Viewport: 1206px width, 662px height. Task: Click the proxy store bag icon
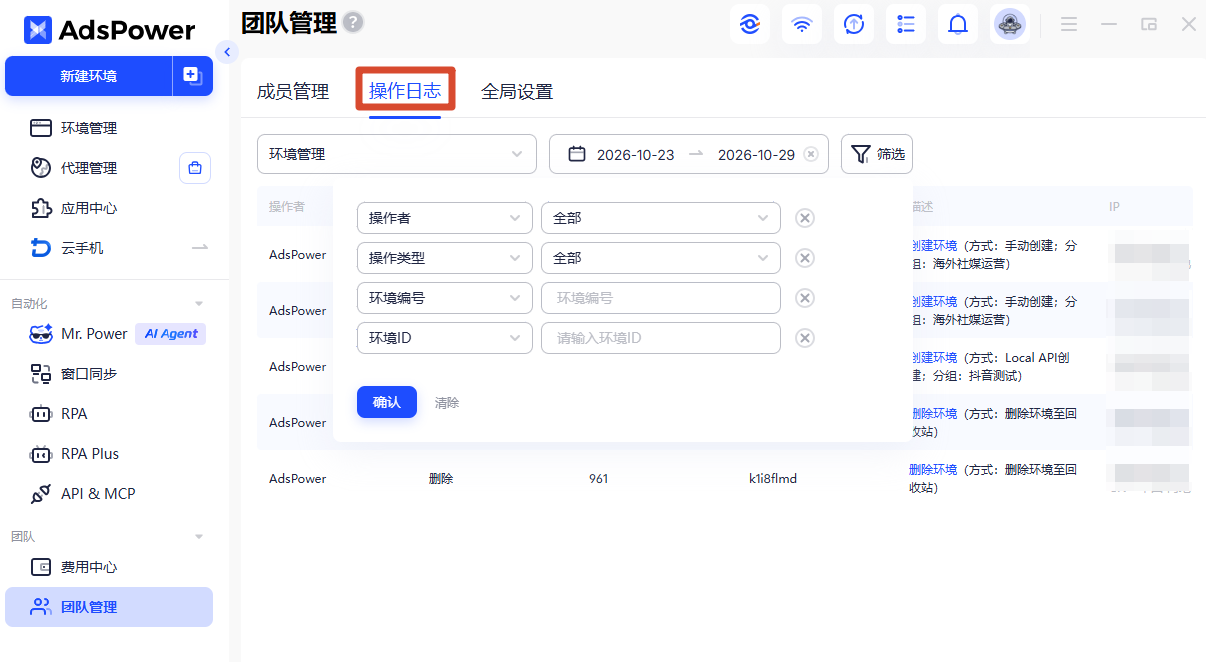195,168
